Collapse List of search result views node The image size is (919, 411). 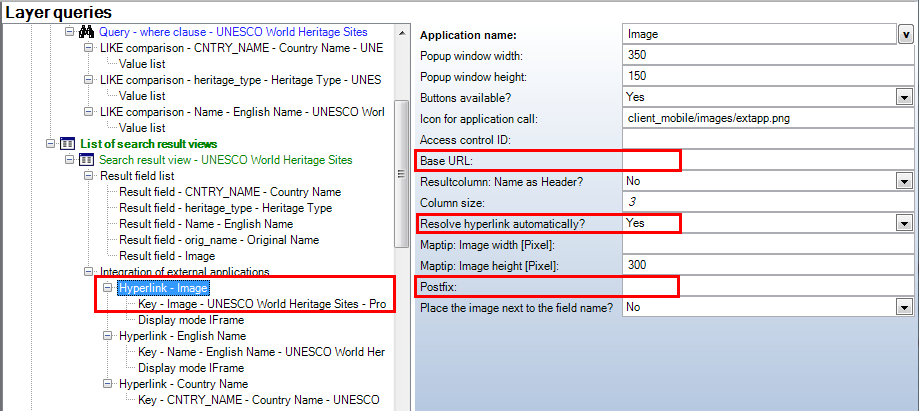pyautogui.click(x=50, y=143)
